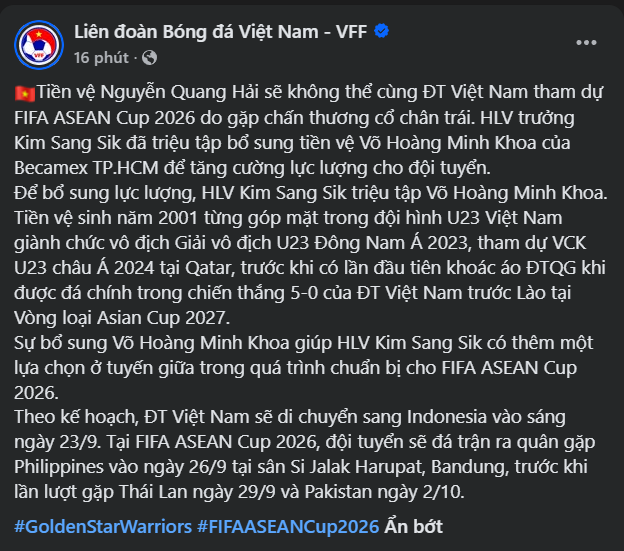Collapse the post using "Ẩn bớt"

[x=413, y=527]
